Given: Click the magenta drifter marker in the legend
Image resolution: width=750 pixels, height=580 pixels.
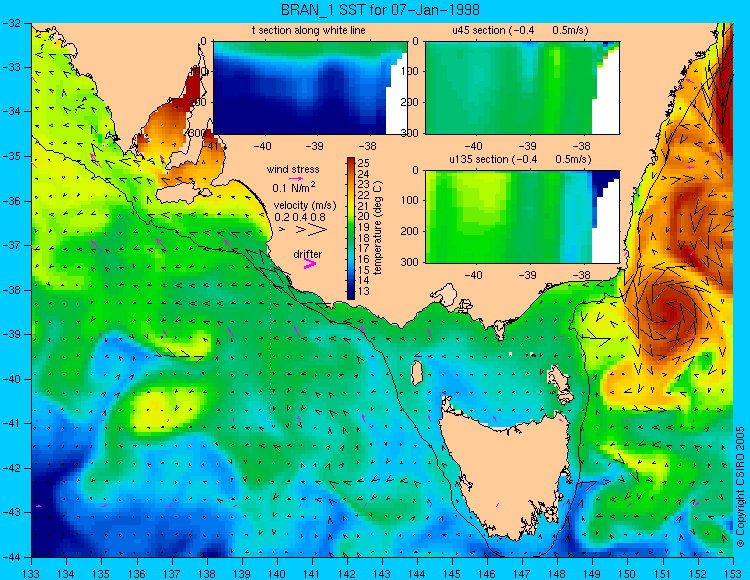Looking at the screenshot, I should click(x=310, y=263).
